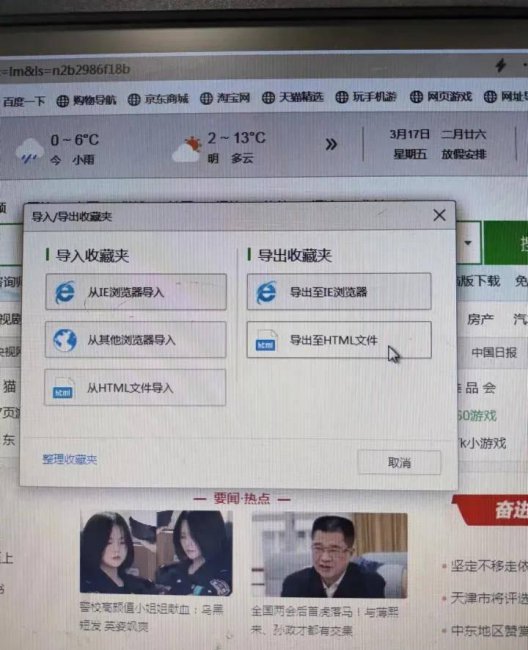Click 小游戏 link on the right
The image size is (528, 650).
point(483,444)
